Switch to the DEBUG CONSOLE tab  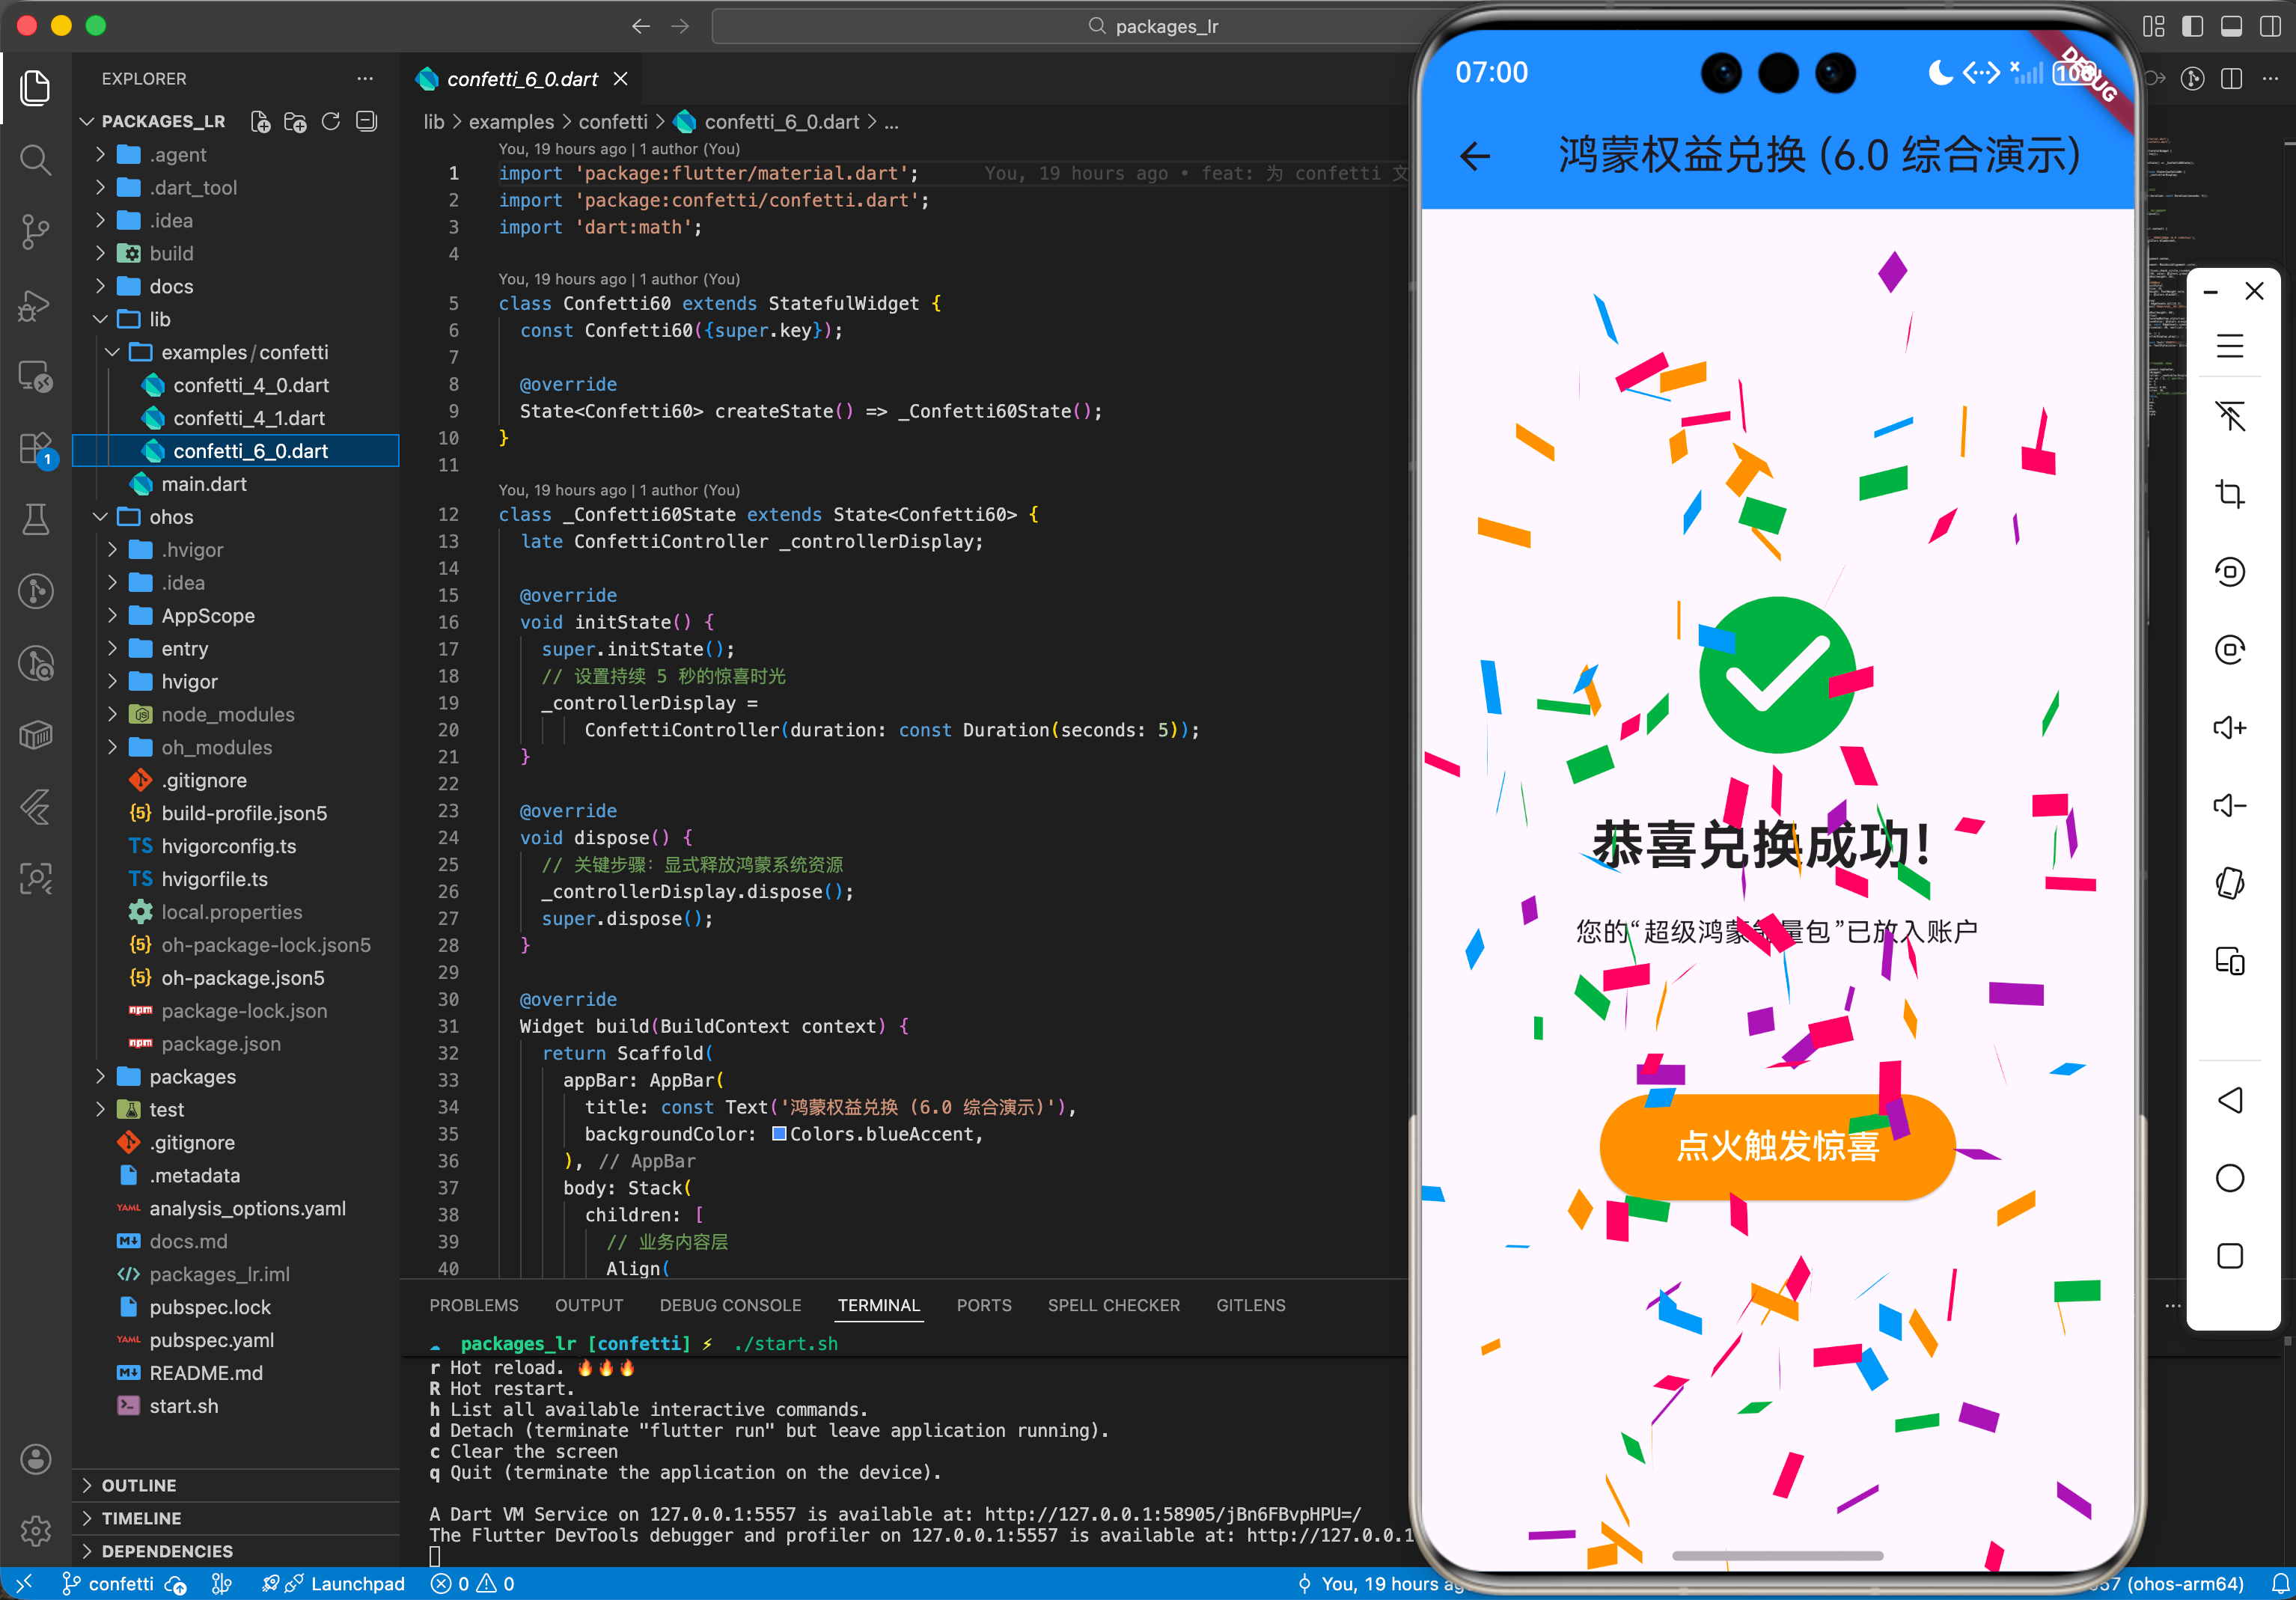pos(730,1305)
